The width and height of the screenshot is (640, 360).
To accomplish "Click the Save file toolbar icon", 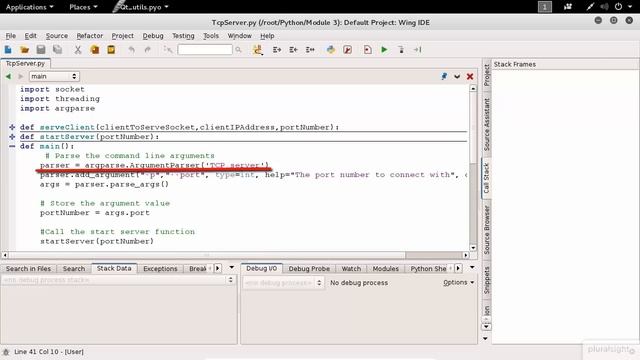I will point(41,50).
